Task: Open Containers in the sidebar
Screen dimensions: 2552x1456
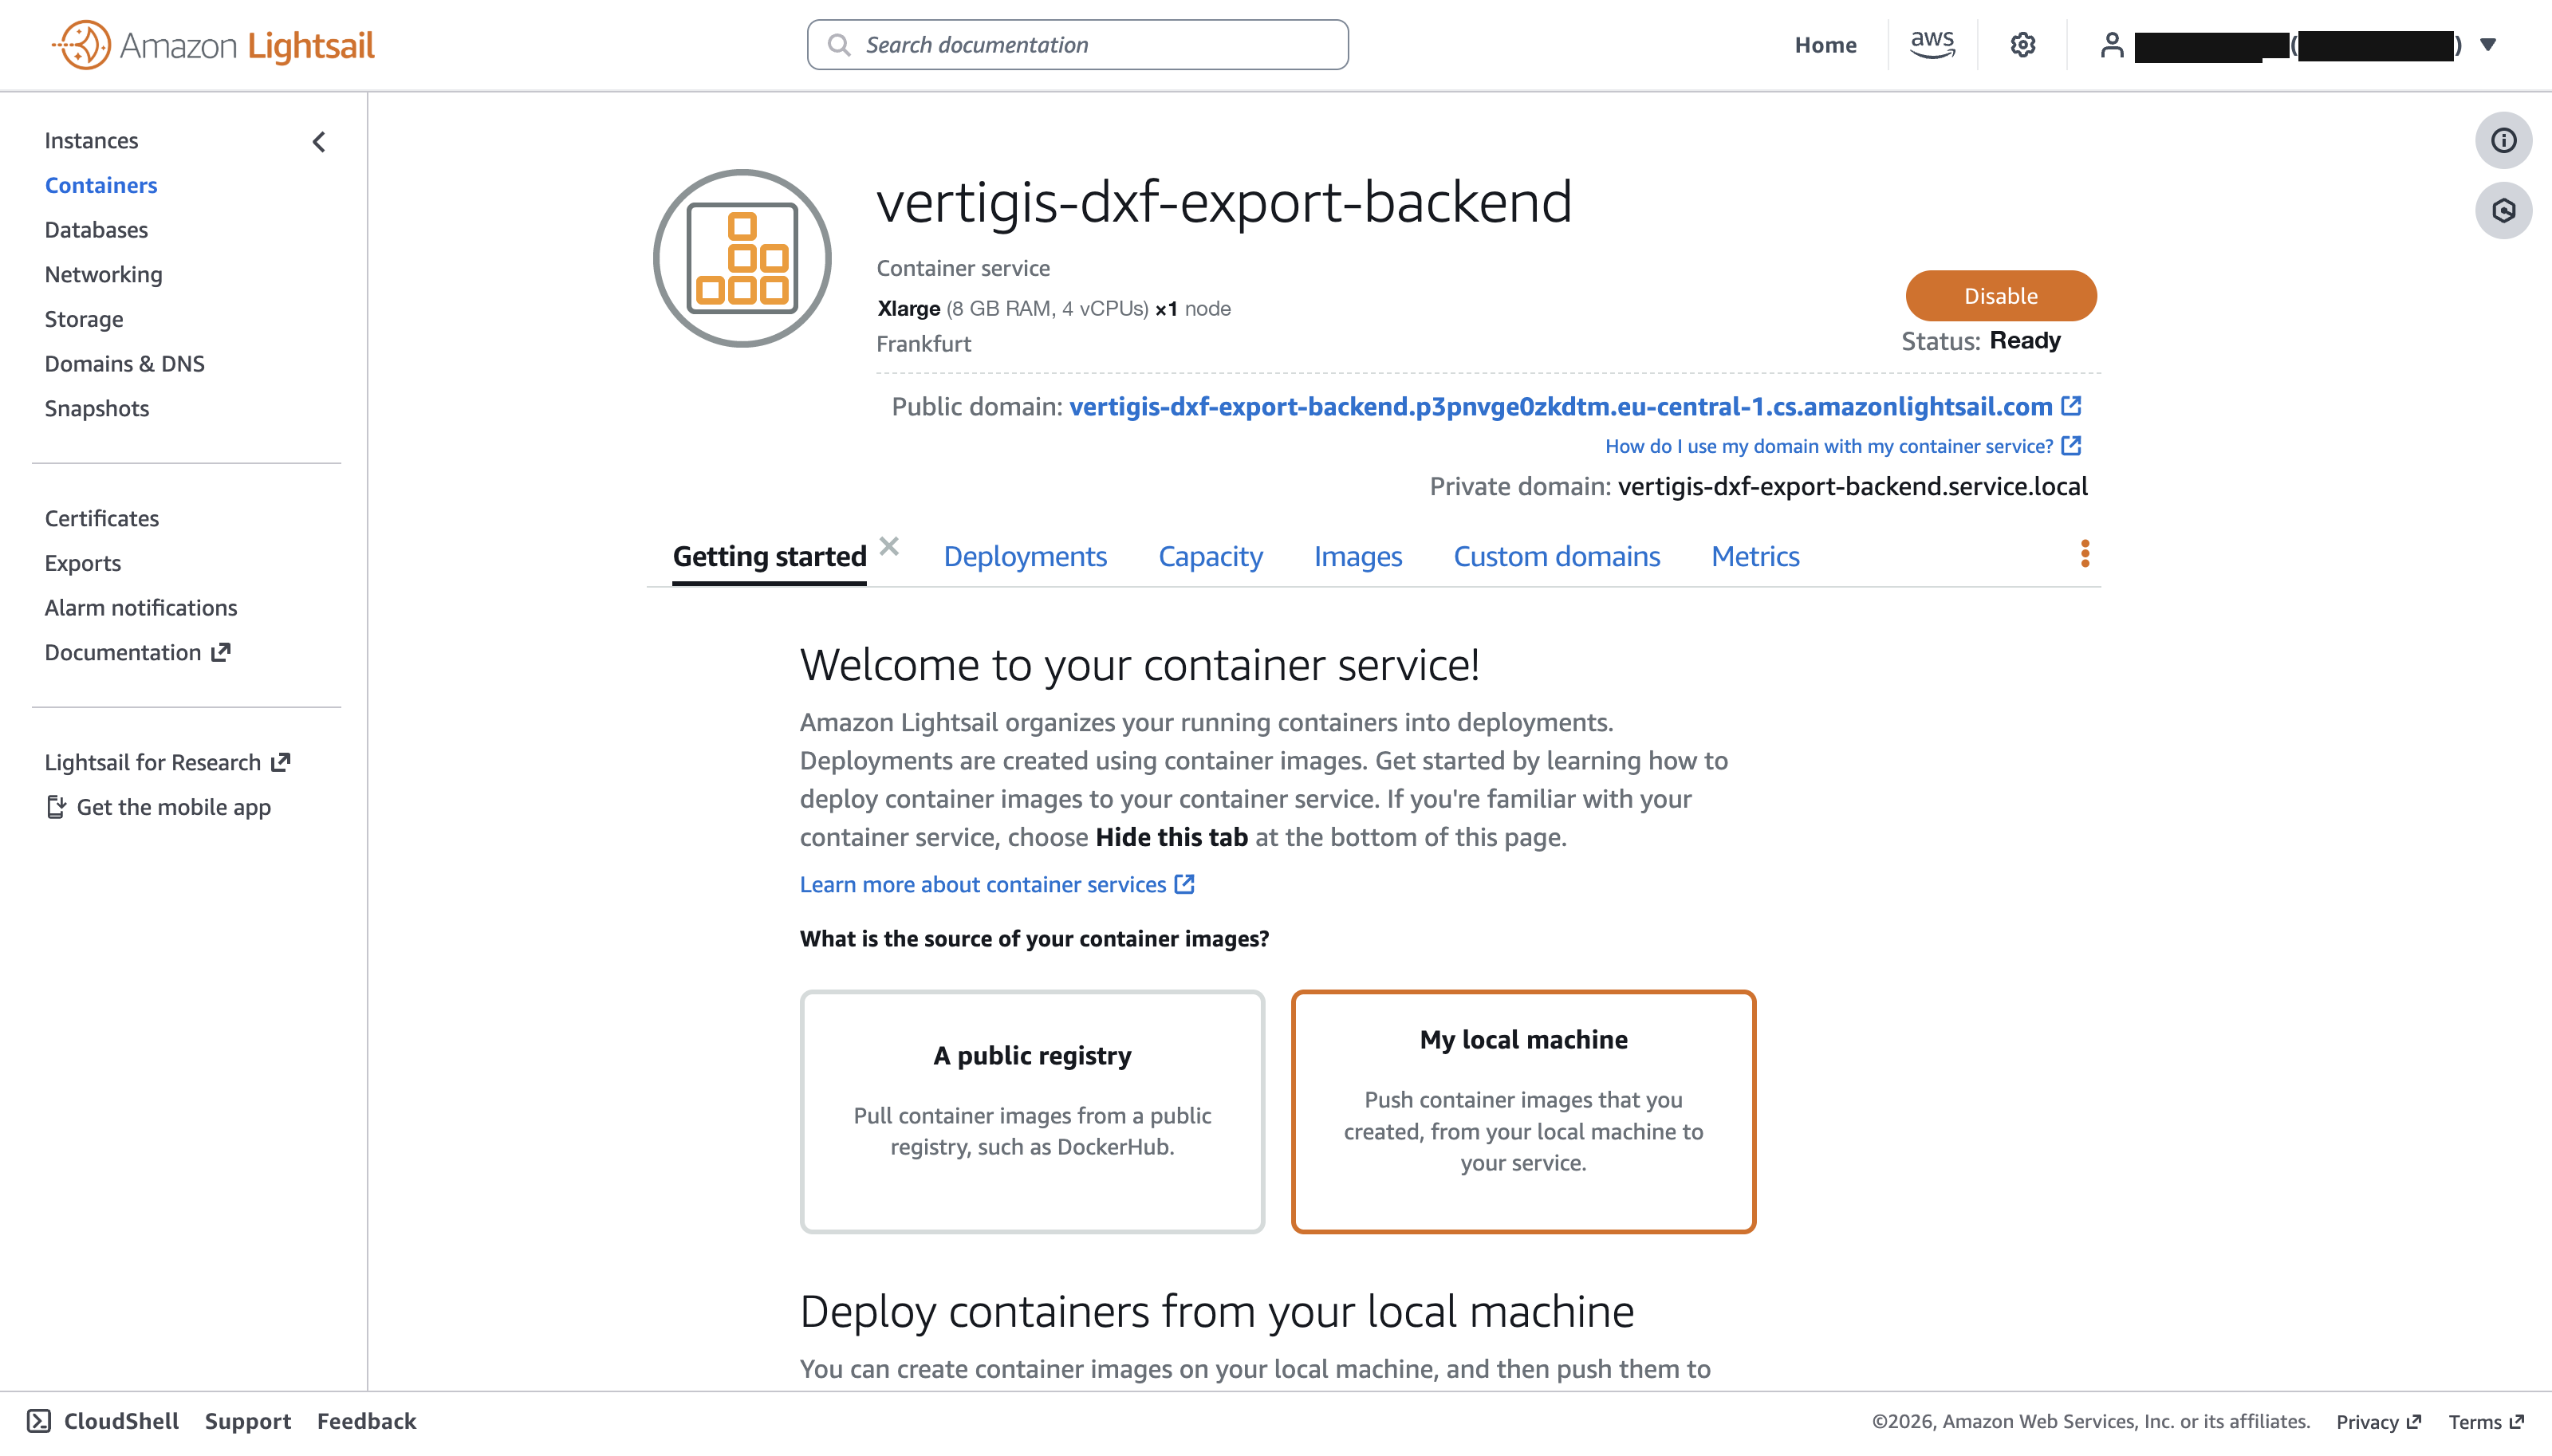Action: (101, 185)
